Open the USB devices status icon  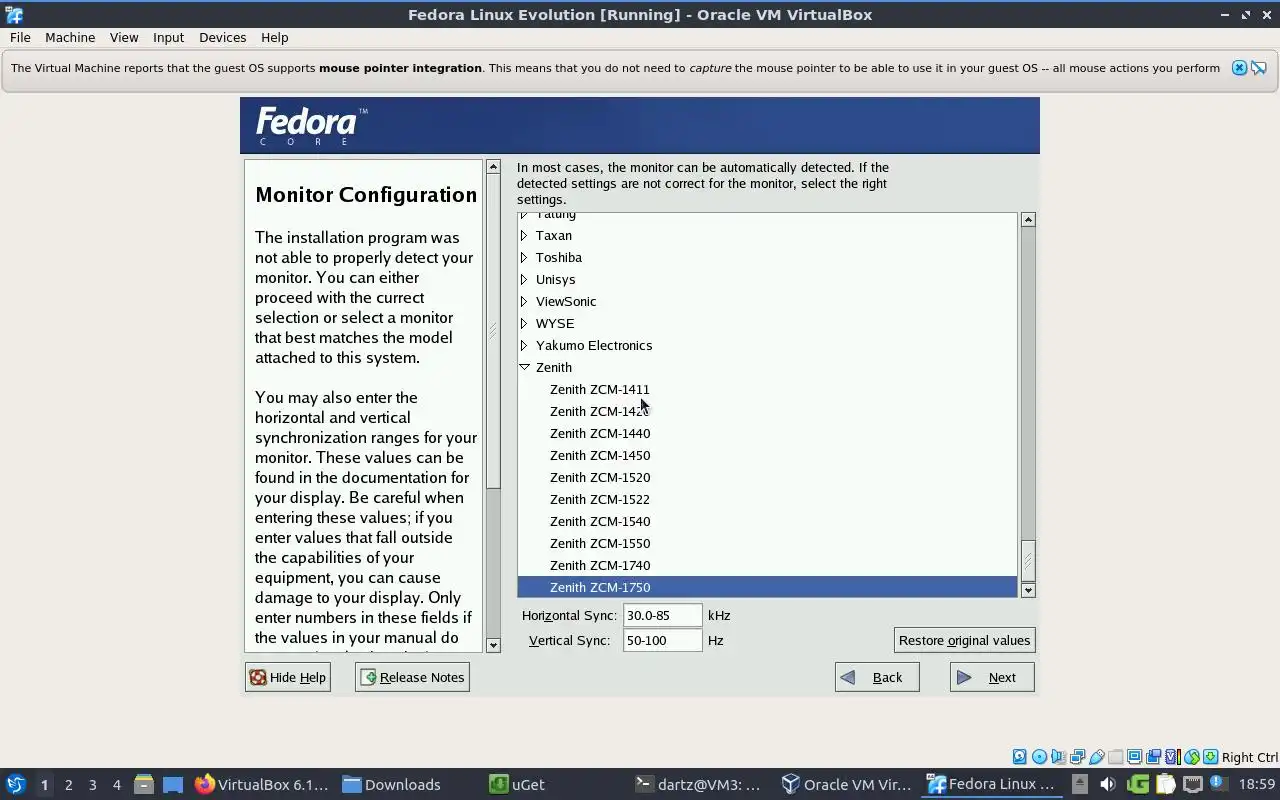point(1097,757)
